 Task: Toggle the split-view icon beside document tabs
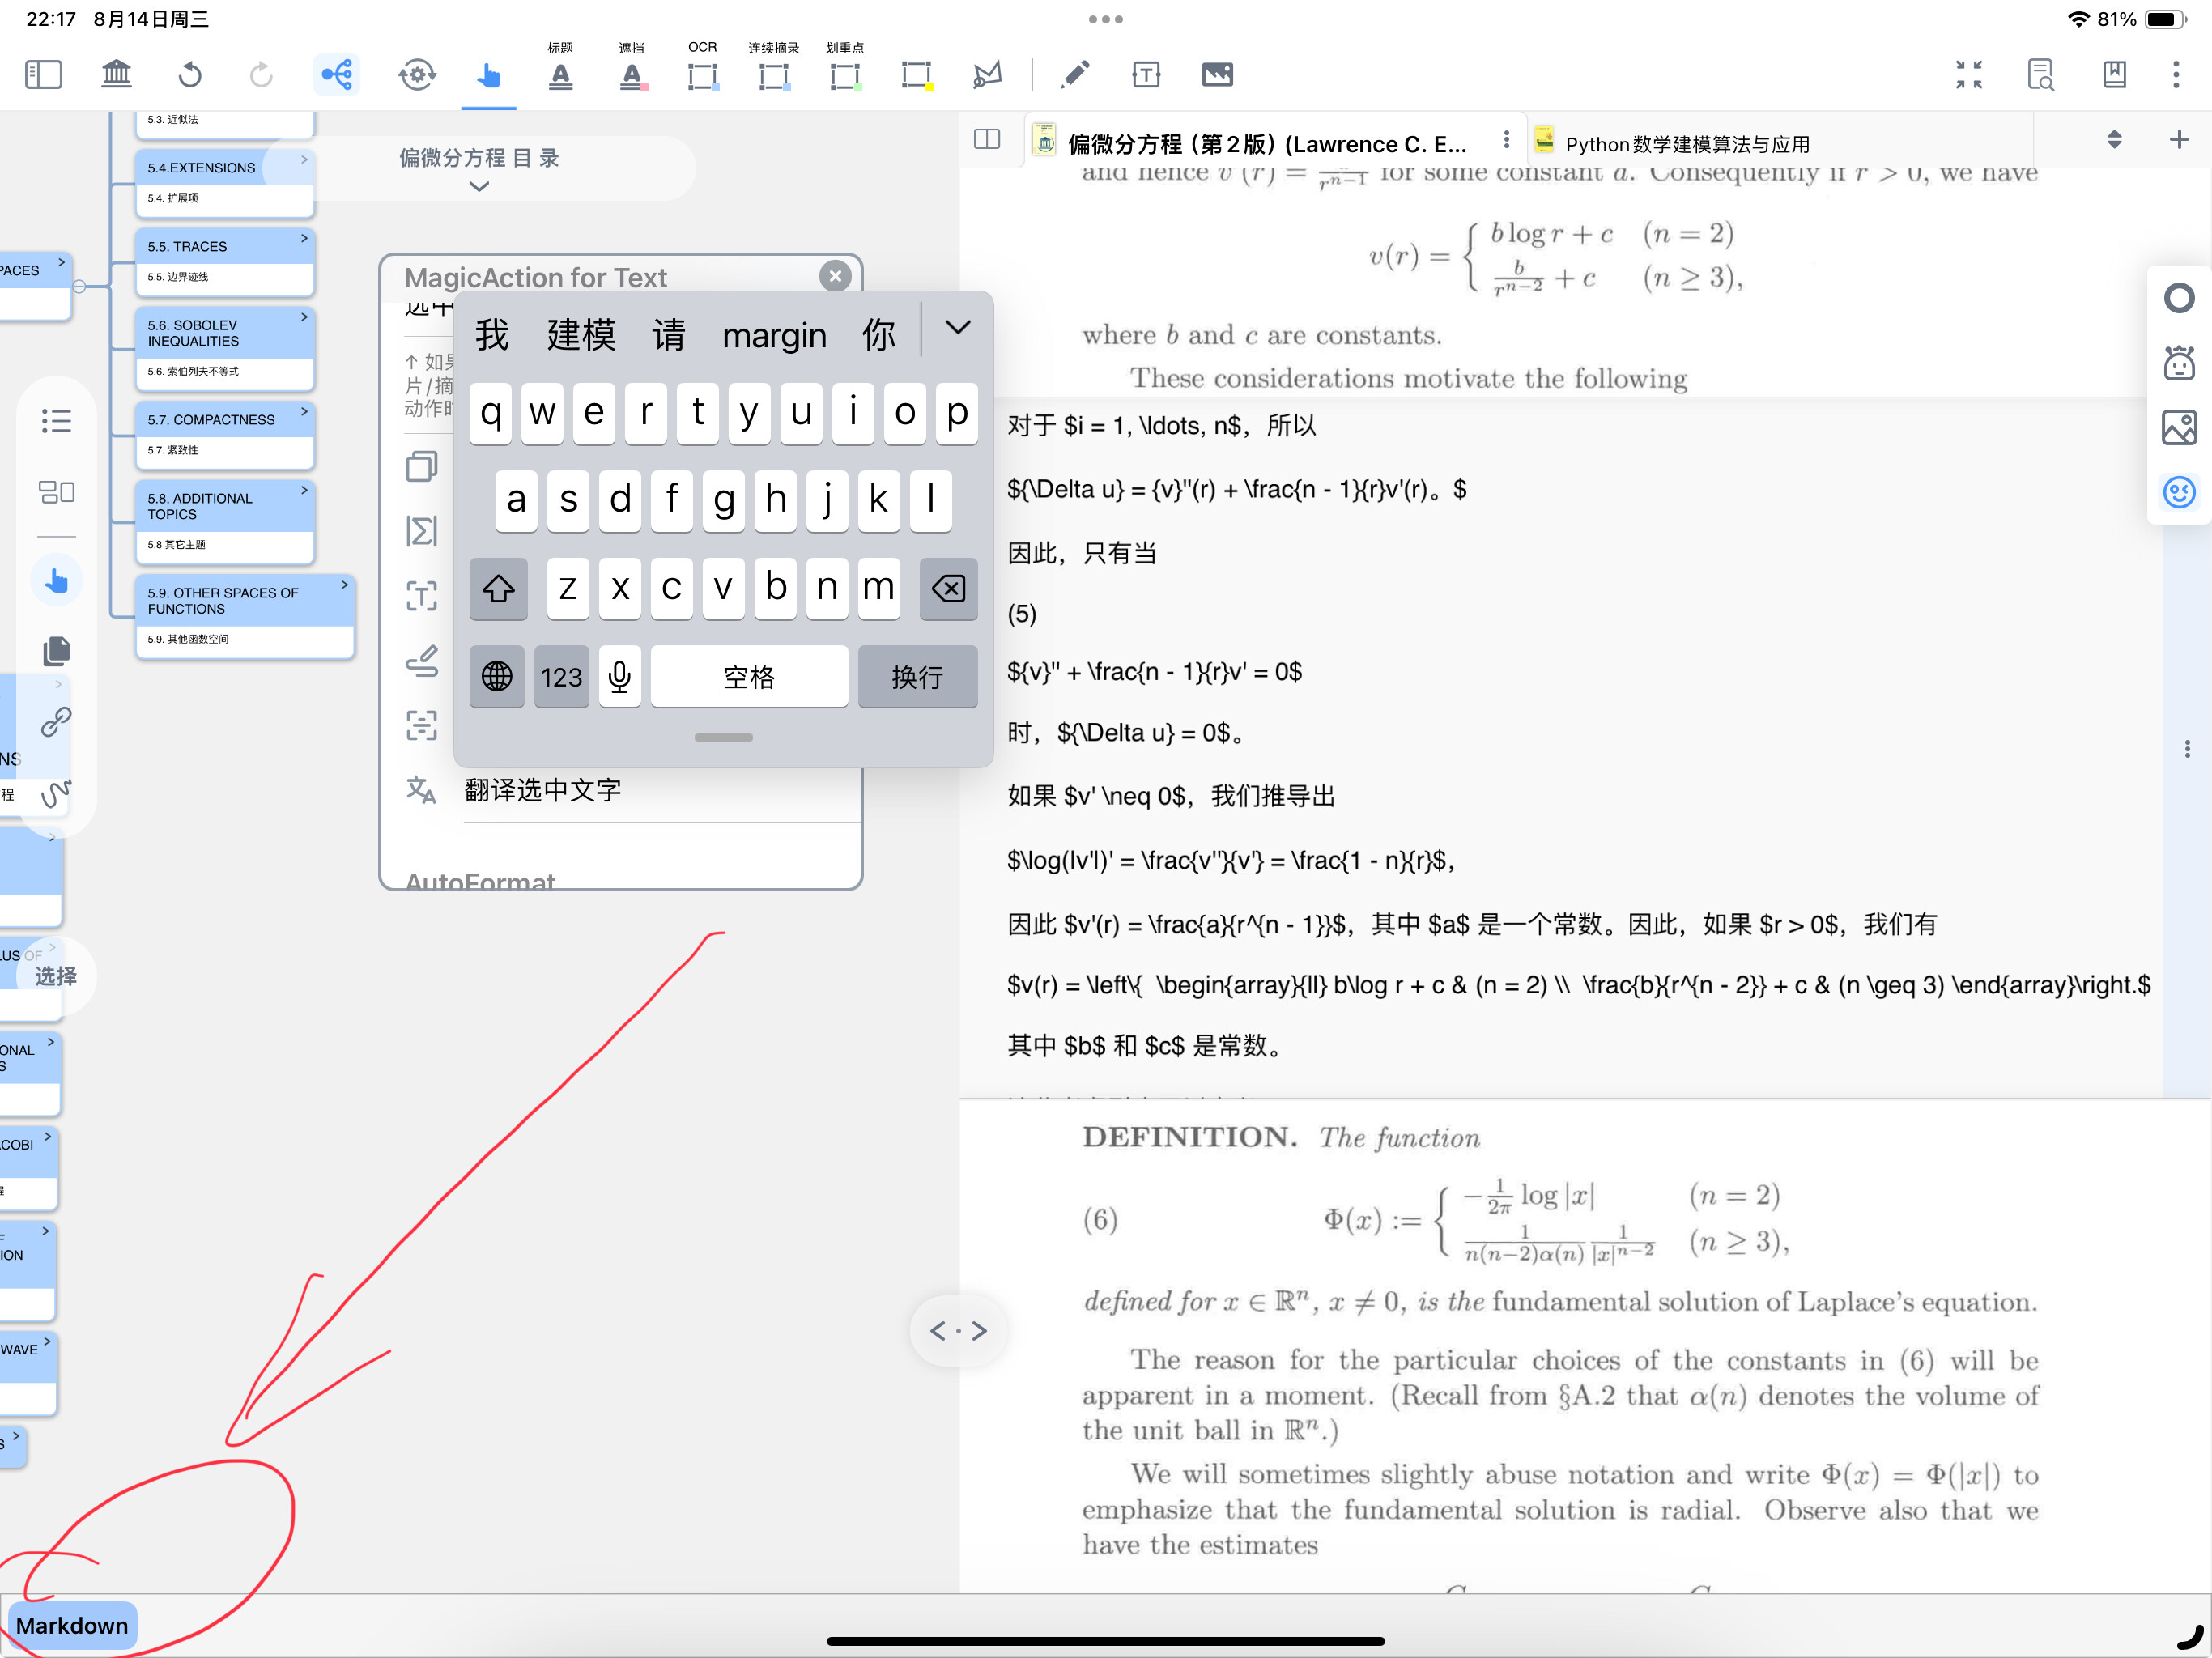pos(987,140)
